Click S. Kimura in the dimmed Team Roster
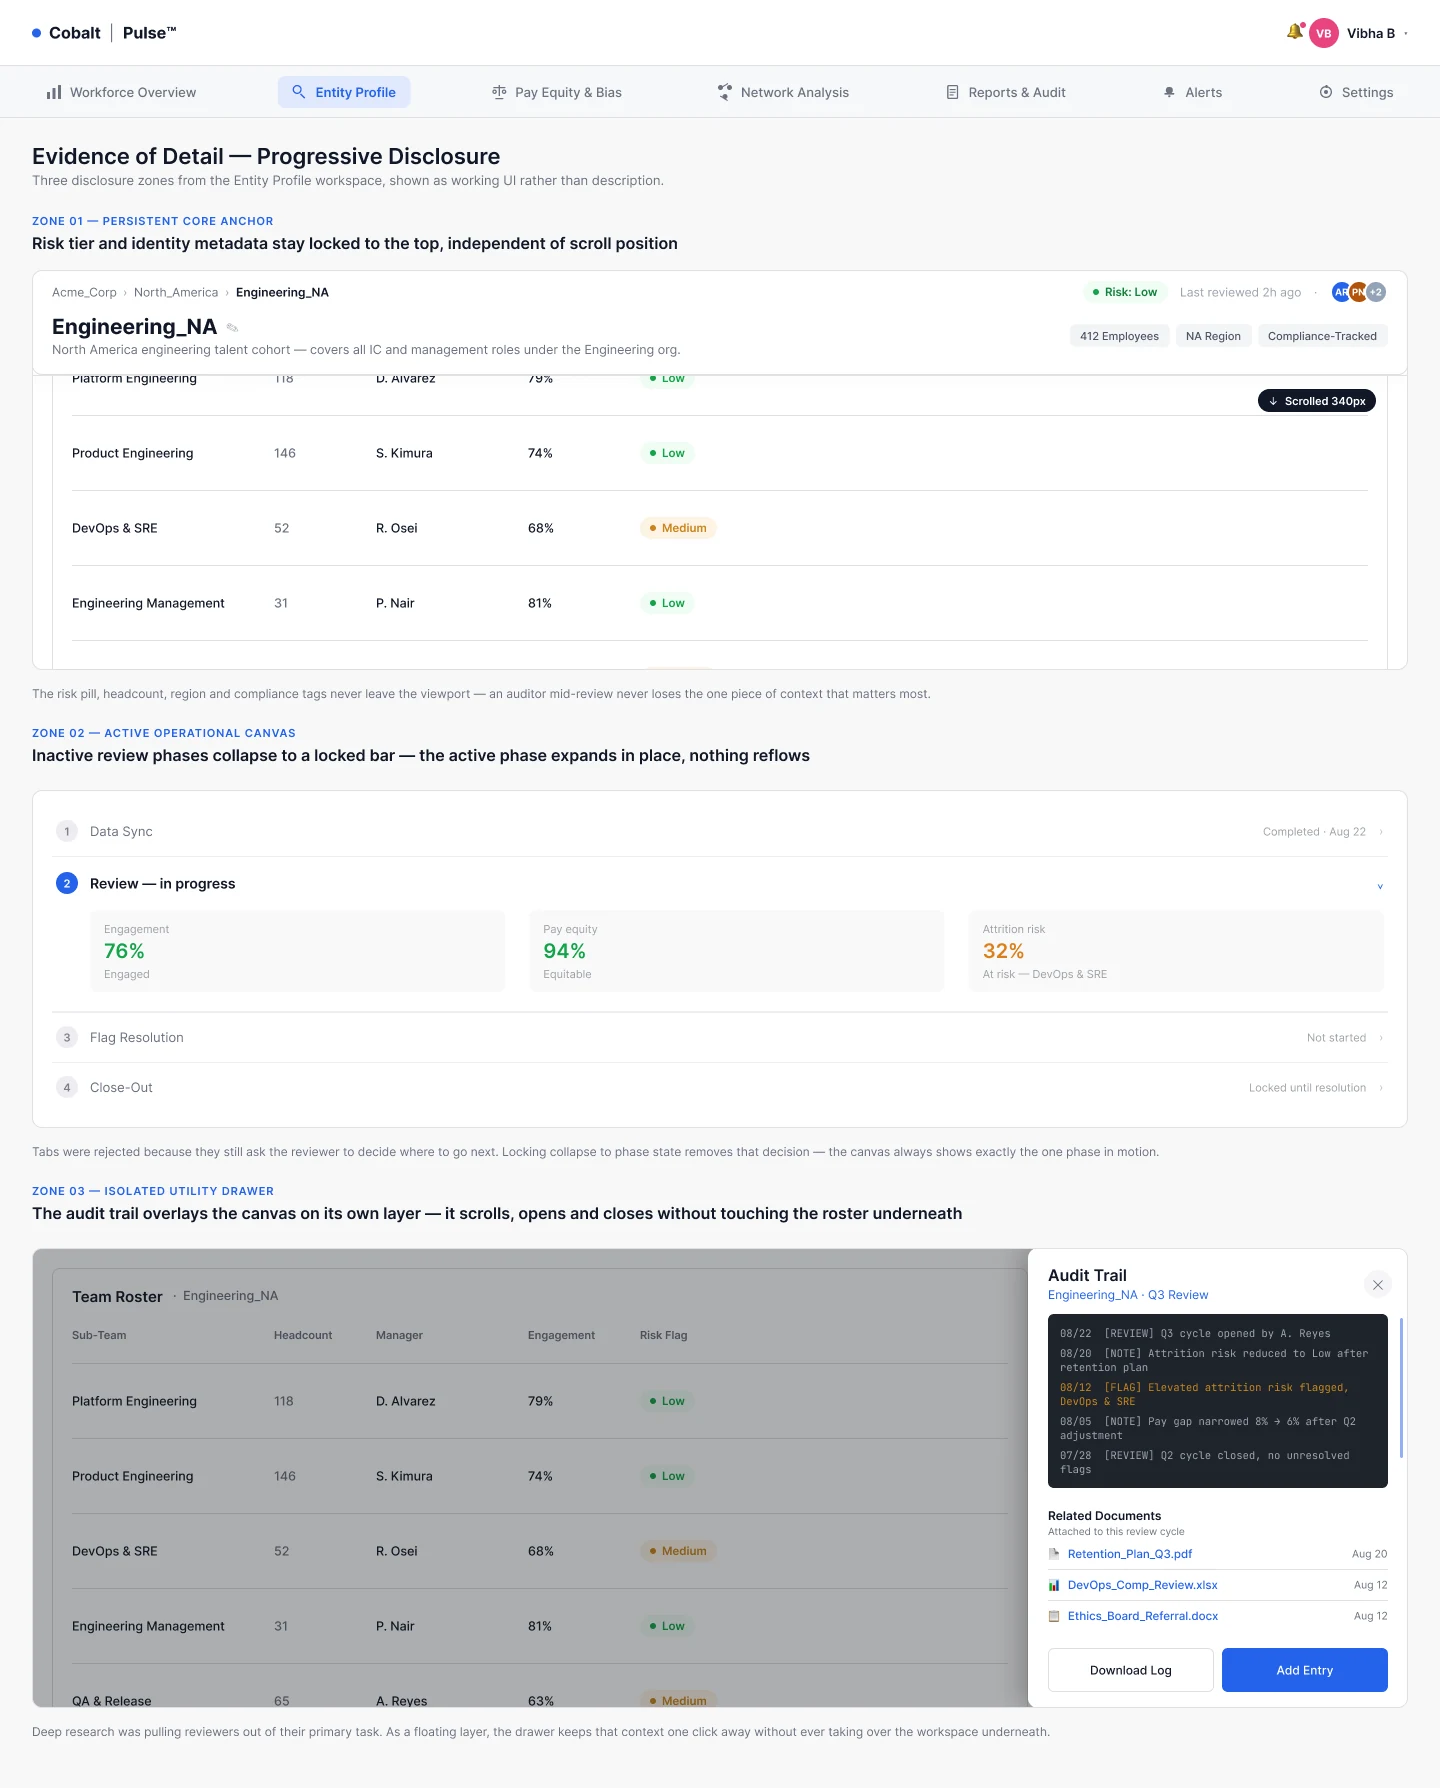Viewport: 1440px width, 1788px height. (404, 1476)
